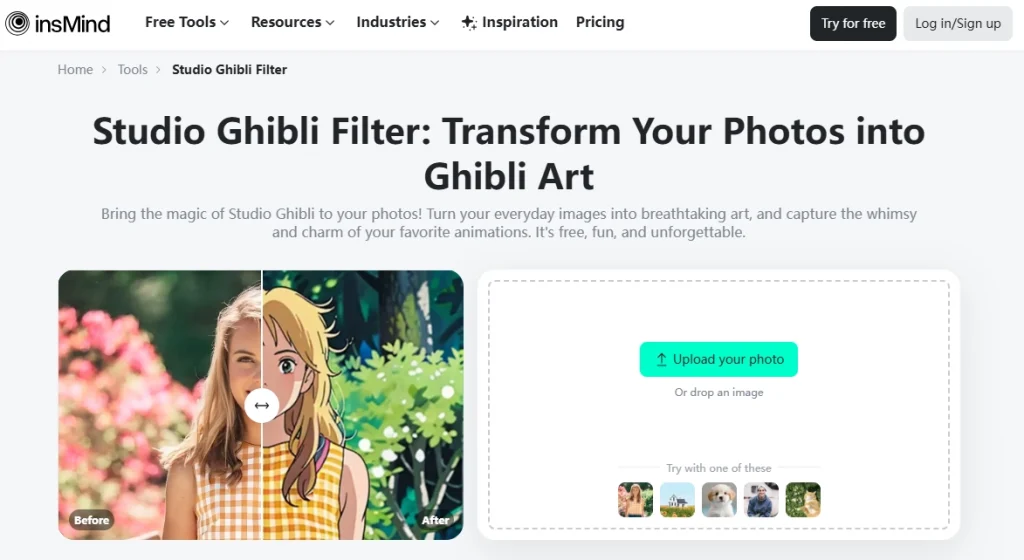Click the Try for free button
The image size is (1024, 560).
(x=853, y=23)
